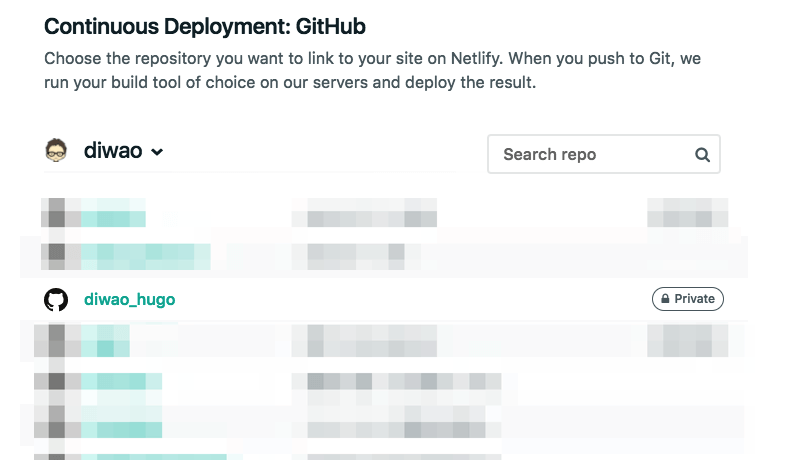Click the magnifying glass search icon
This screenshot has width=793, height=460.
(702, 155)
